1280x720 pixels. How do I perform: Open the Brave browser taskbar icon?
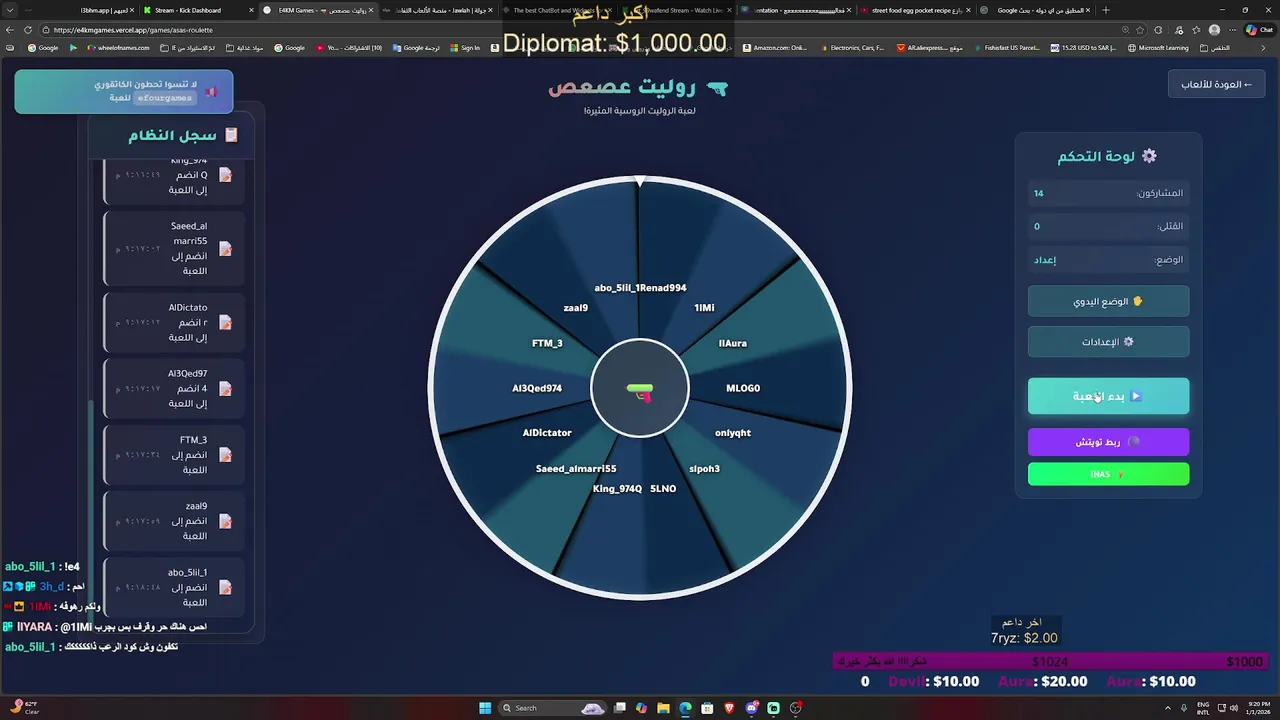coord(729,708)
